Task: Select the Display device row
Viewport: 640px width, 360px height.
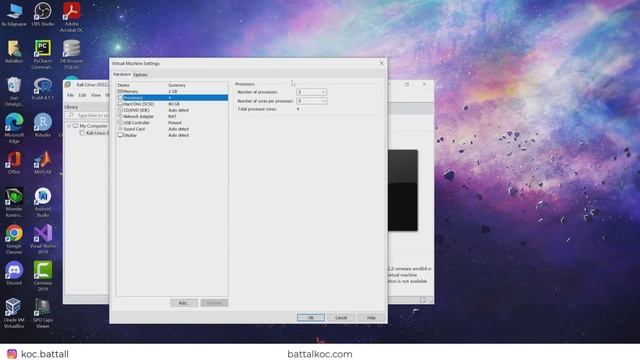Action: click(x=172, y=135)
